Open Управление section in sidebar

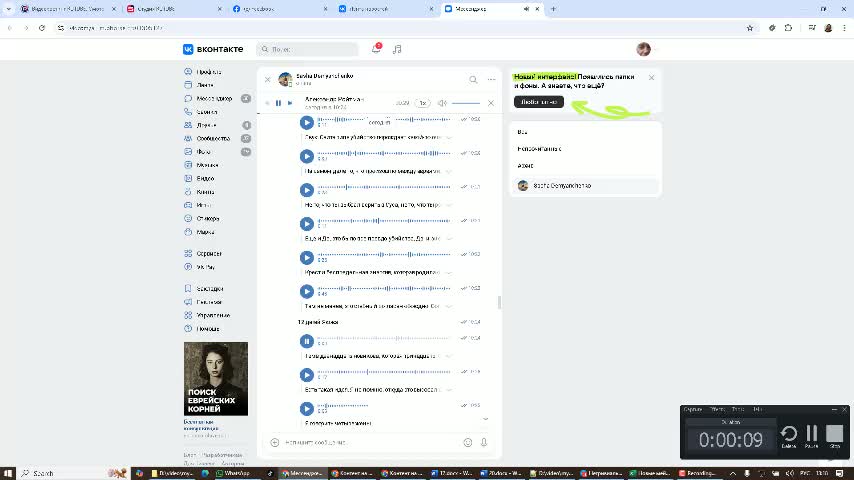click(212, 315)
